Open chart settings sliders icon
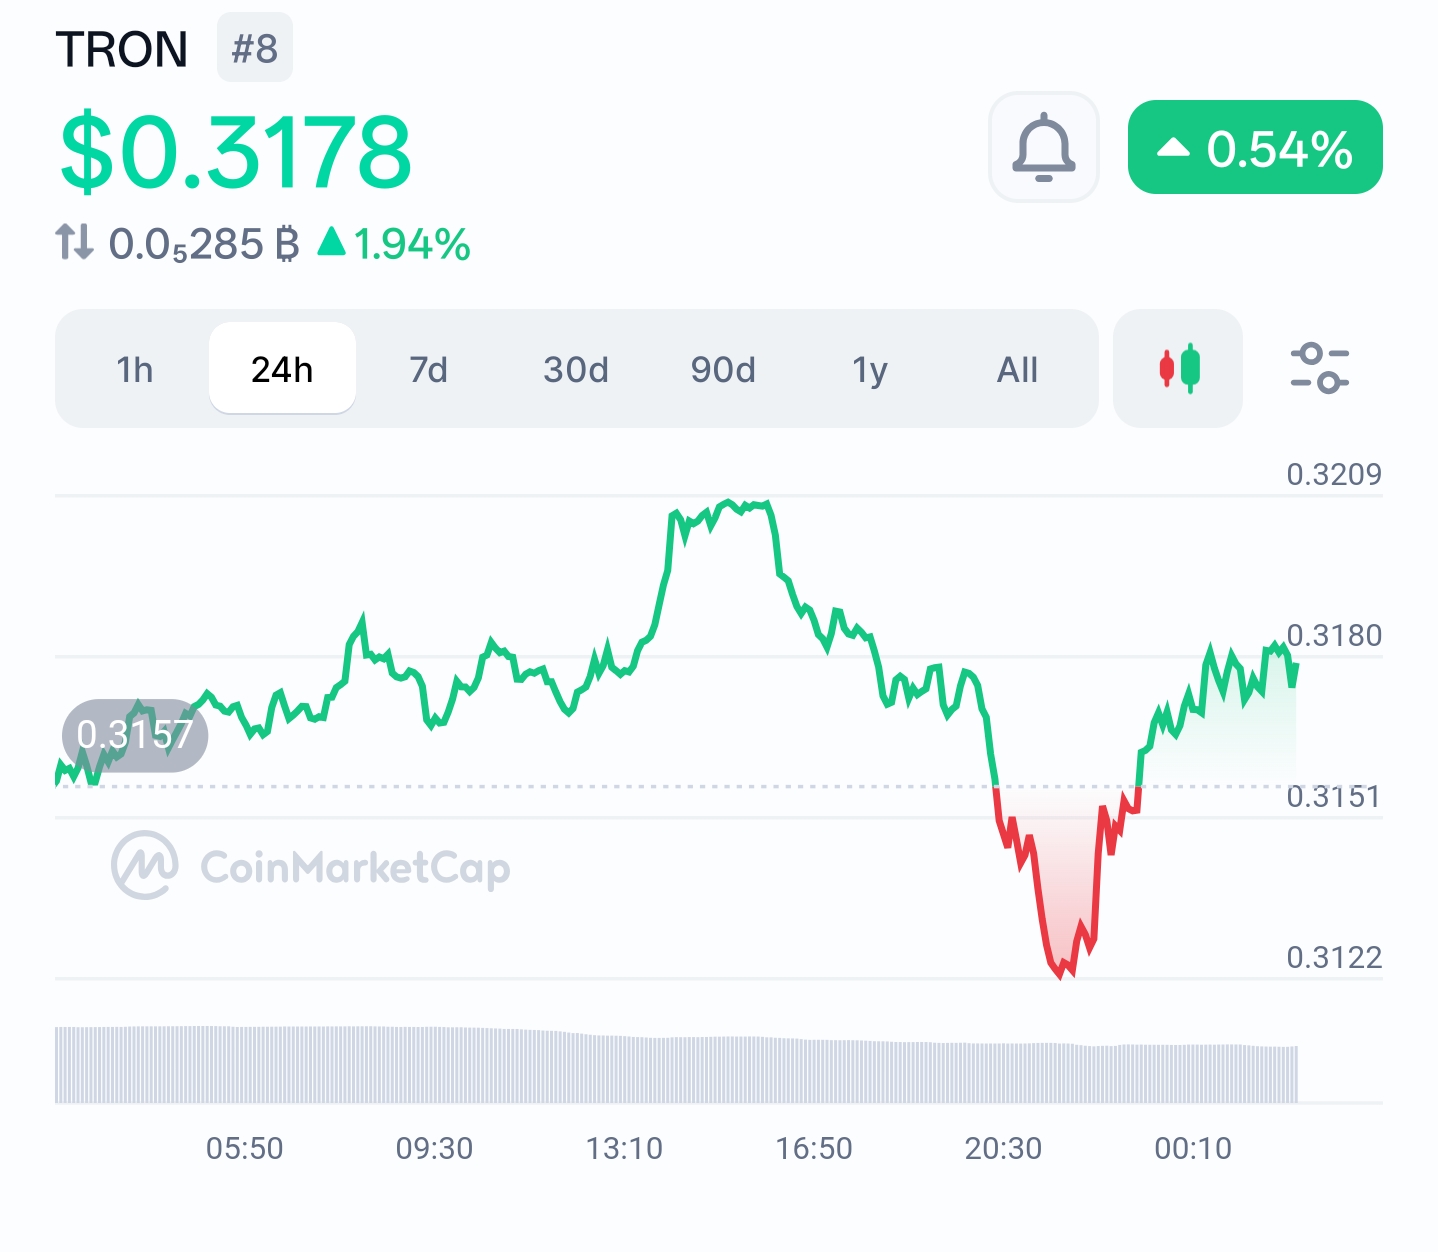The height and width of the screenshot is (1252, 1438). coord(1319,368)
